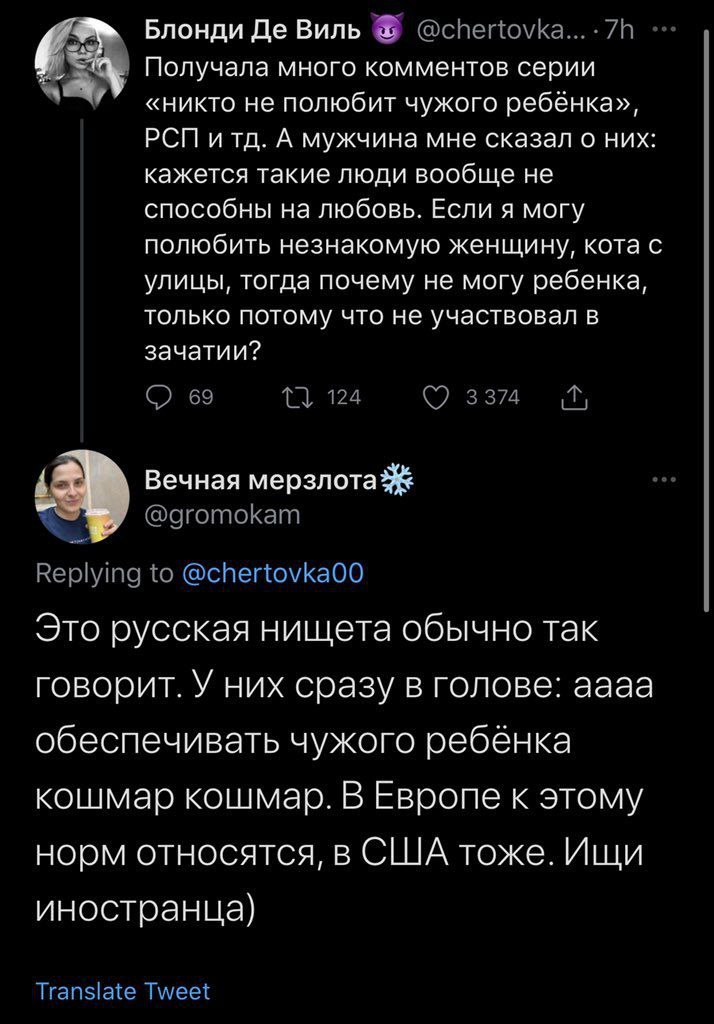
Task: Open the @gromokam handle
Action: pyautogui.click(x=222, y=514)
